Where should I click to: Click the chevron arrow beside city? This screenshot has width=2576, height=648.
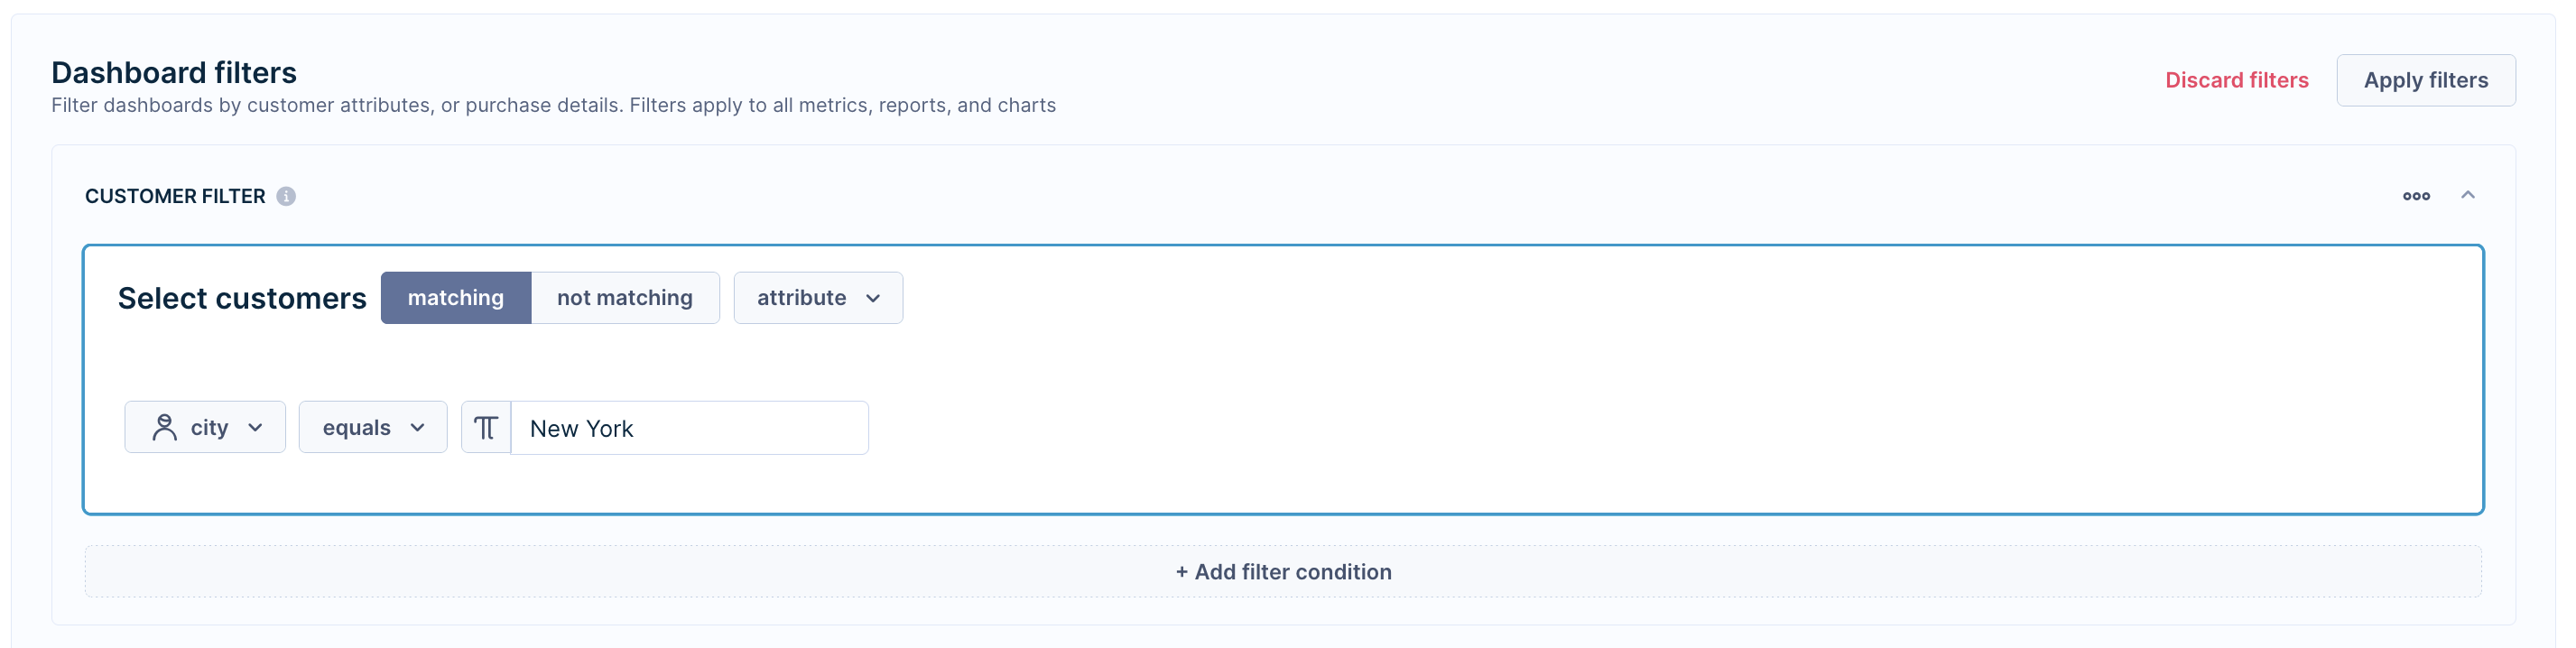point(255,428)
